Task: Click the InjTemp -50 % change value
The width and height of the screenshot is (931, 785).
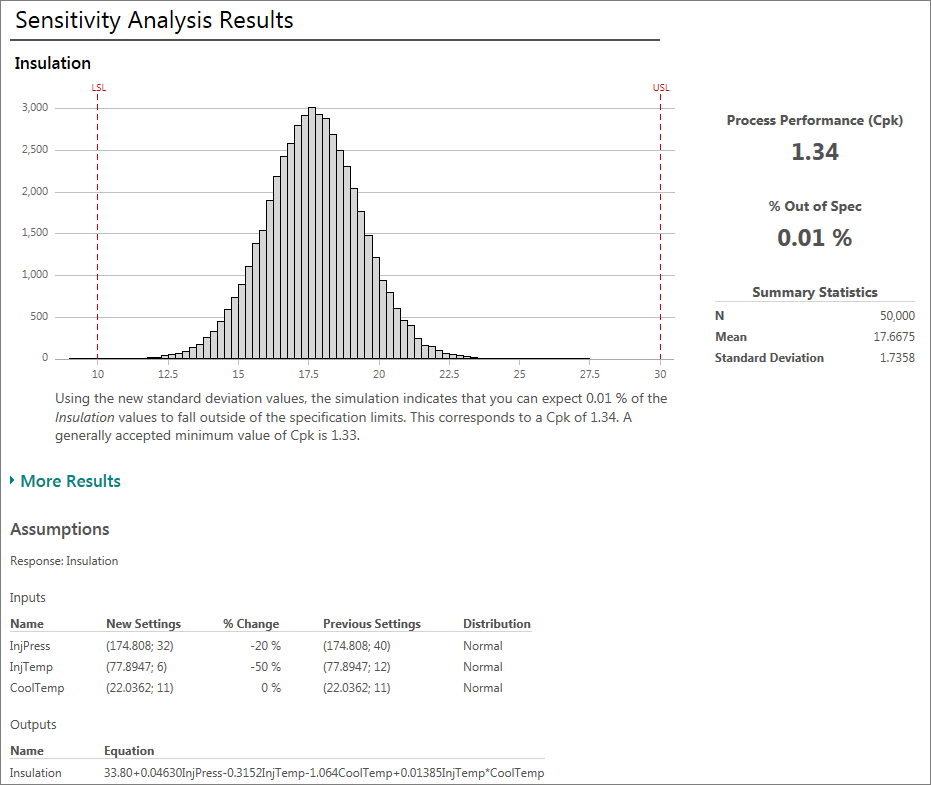Action: (266, 667)
